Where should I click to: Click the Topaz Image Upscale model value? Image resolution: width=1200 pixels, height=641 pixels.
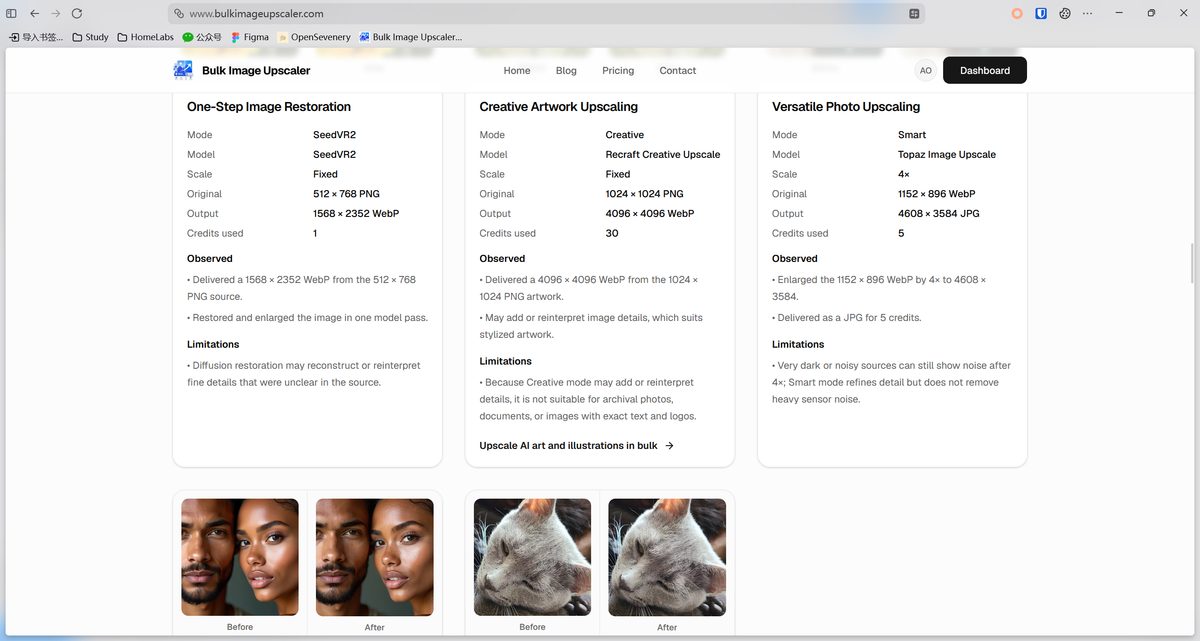coord(947,155)
